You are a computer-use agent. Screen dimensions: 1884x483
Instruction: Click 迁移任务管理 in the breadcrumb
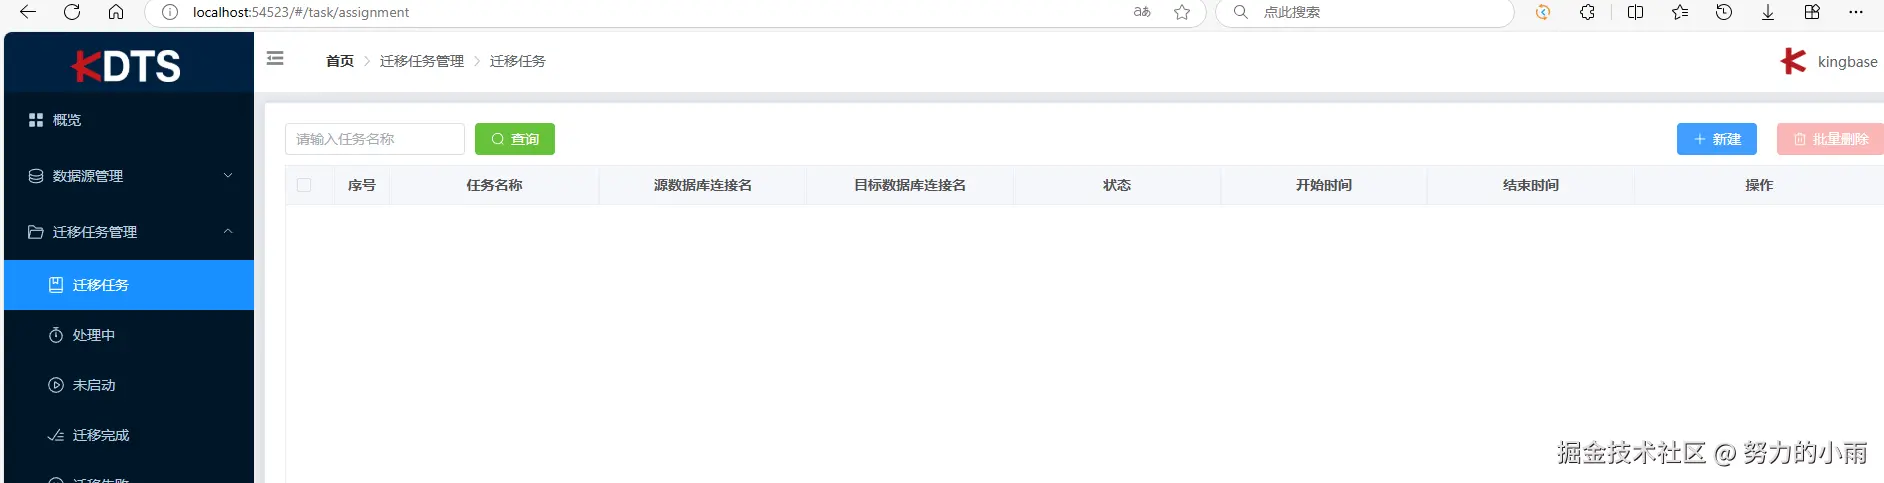pyautogui.click(x=422, y=61)
